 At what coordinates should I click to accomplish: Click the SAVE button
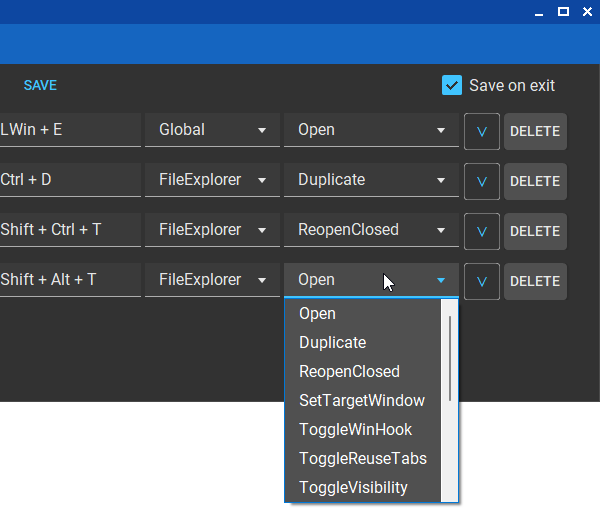[40, 85]
